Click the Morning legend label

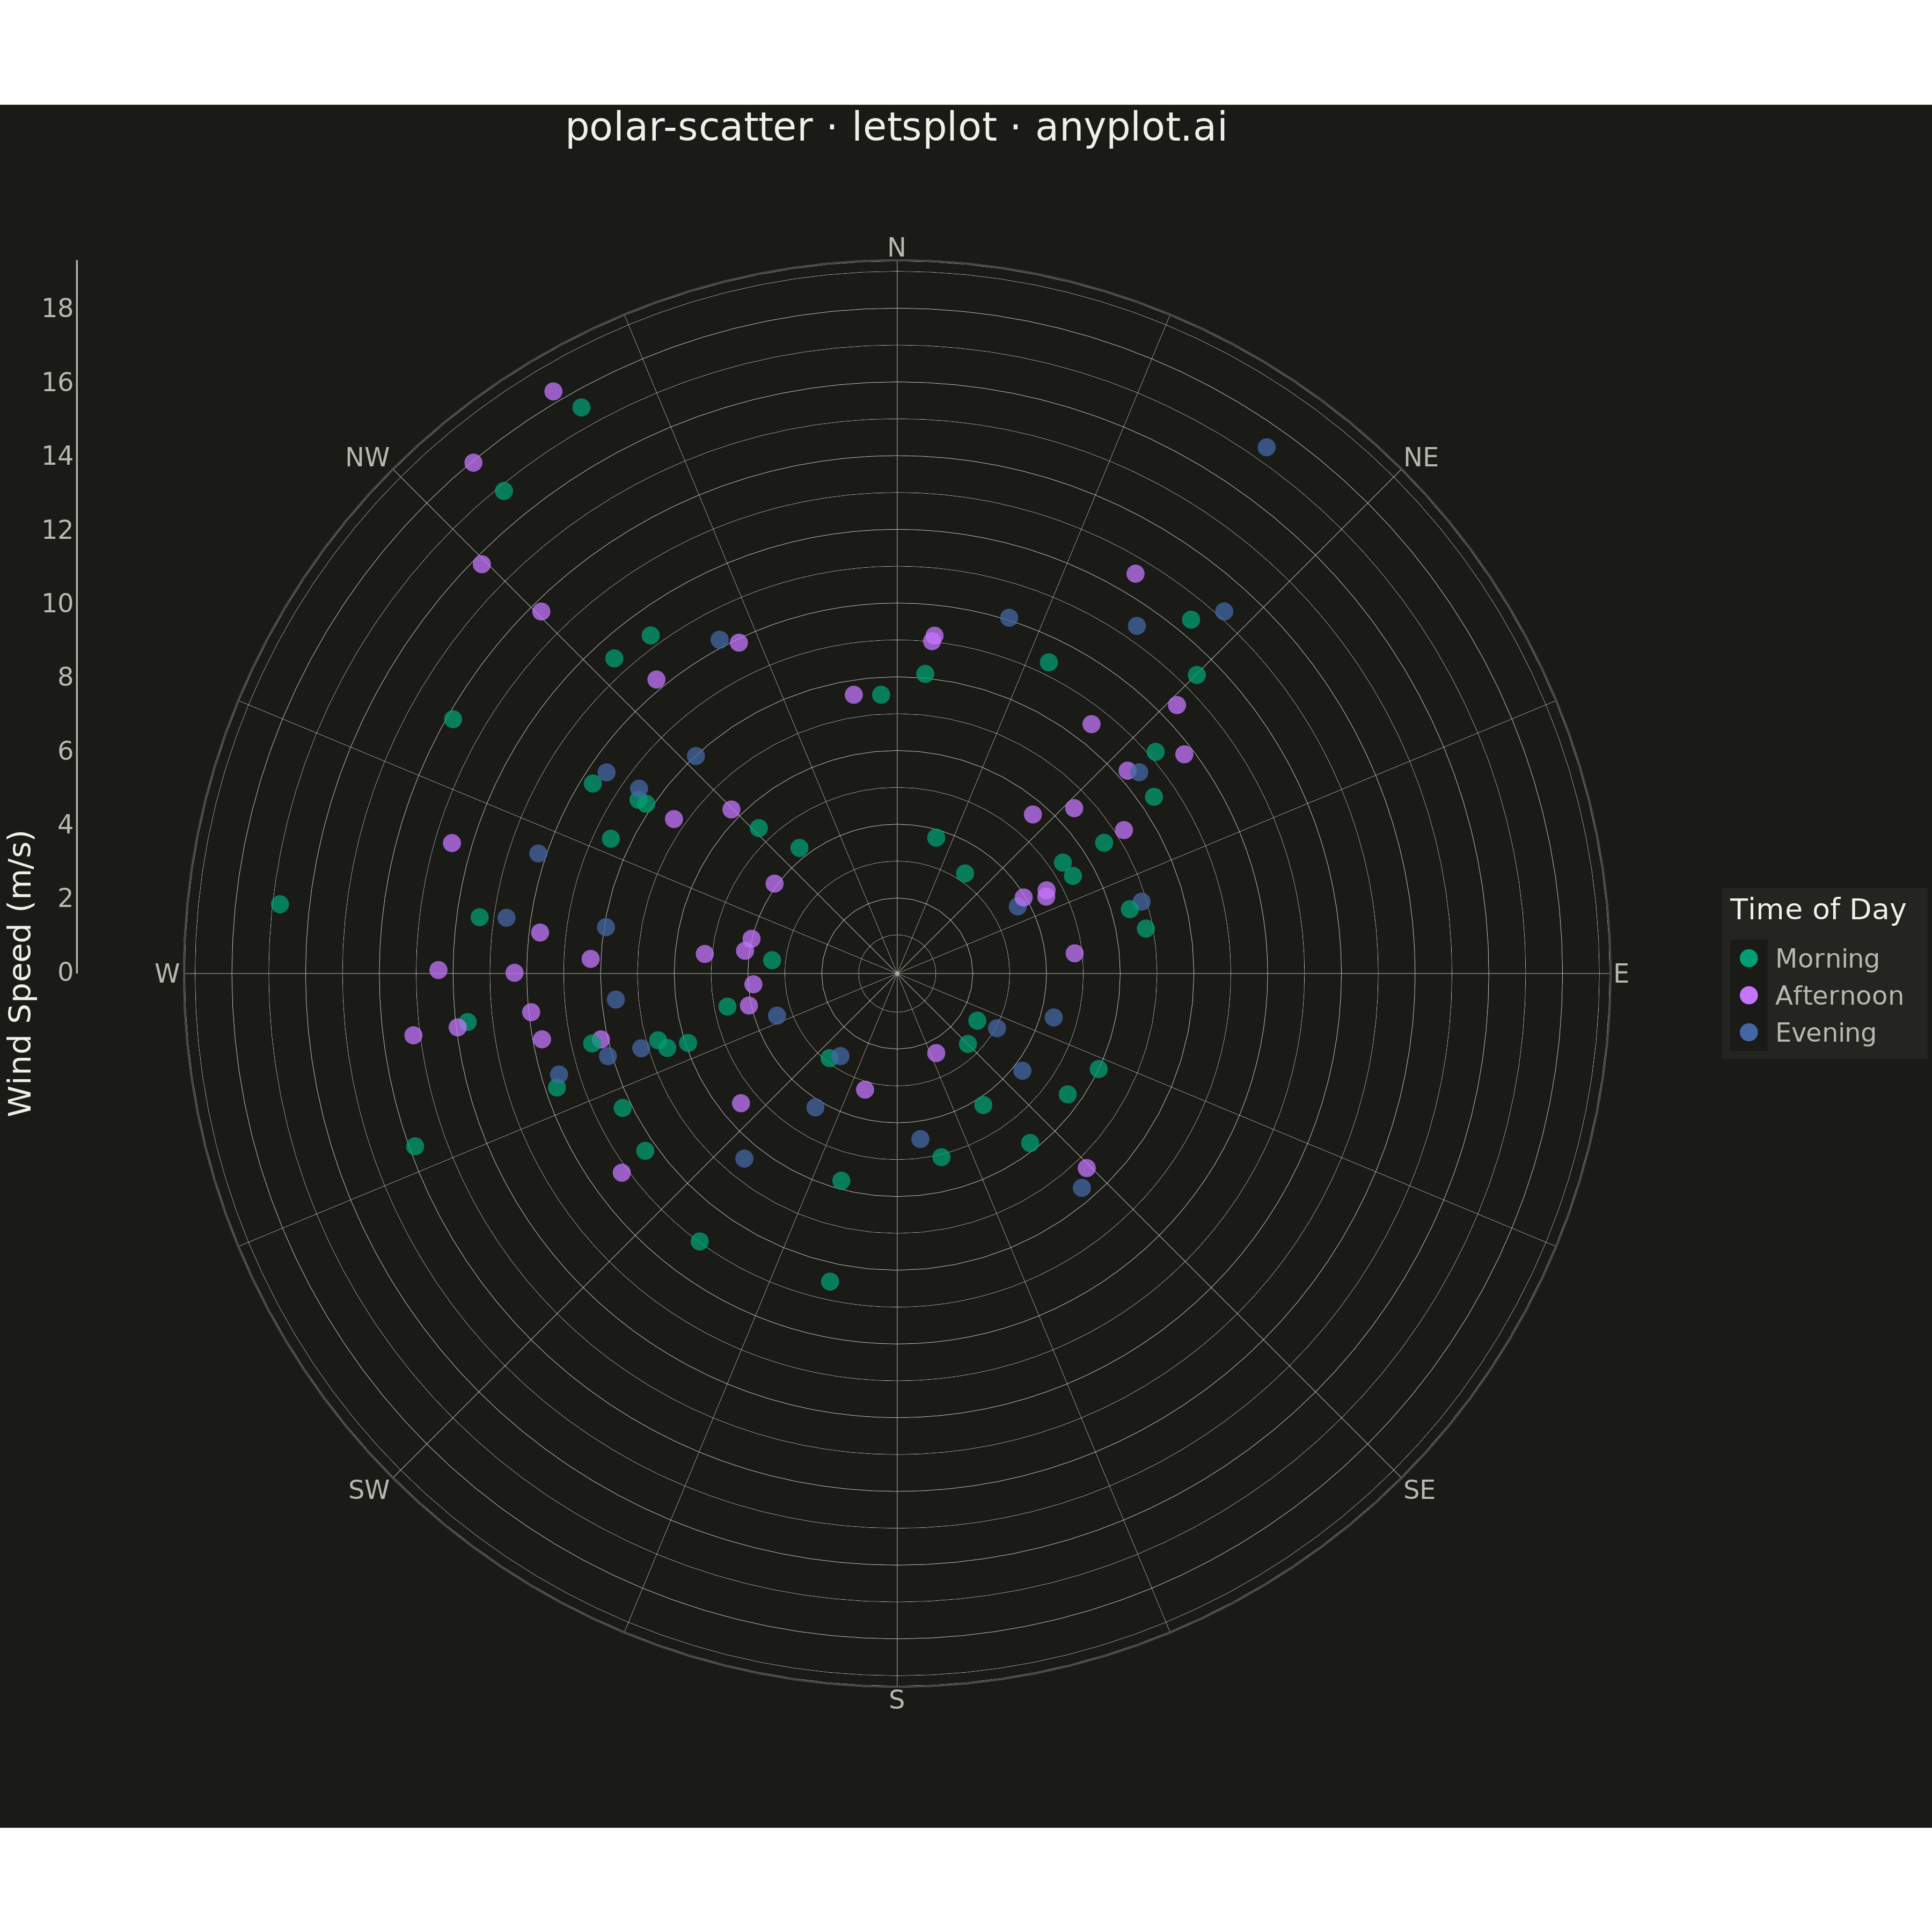[1827, 959]
